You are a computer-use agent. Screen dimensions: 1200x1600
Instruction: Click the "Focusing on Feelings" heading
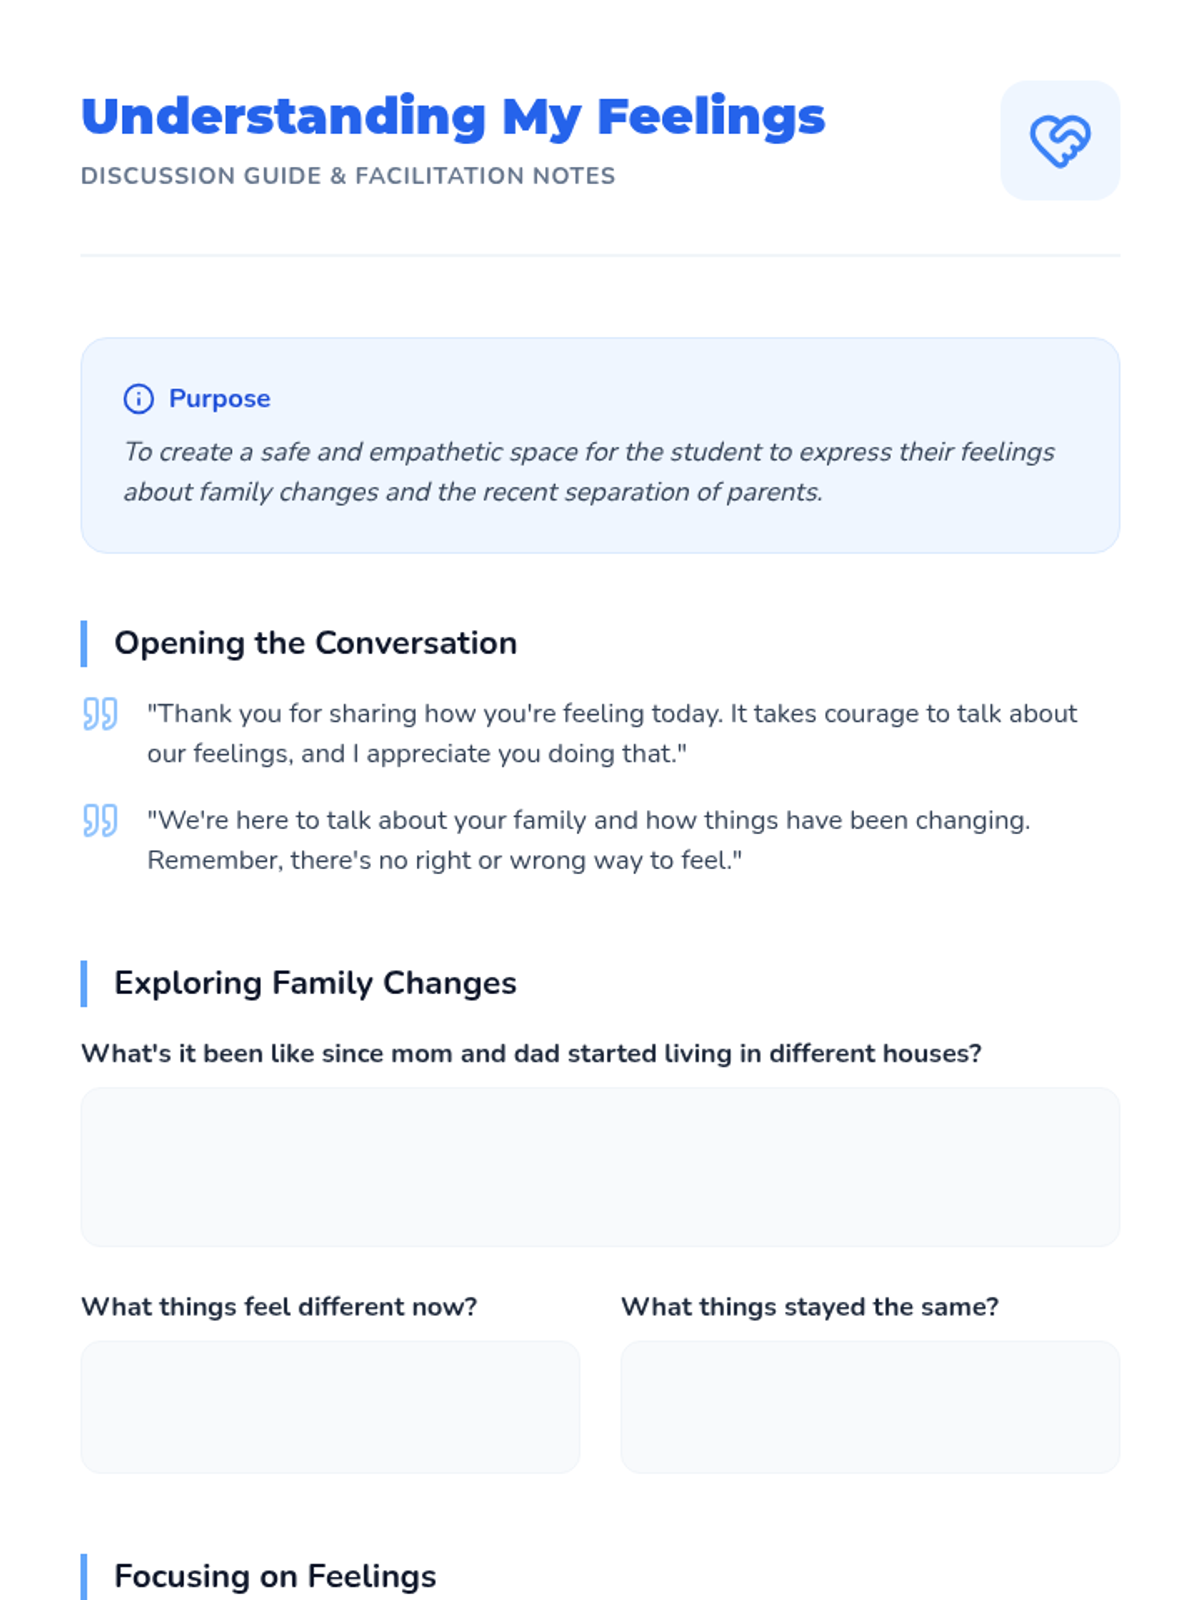point(275,1576)
